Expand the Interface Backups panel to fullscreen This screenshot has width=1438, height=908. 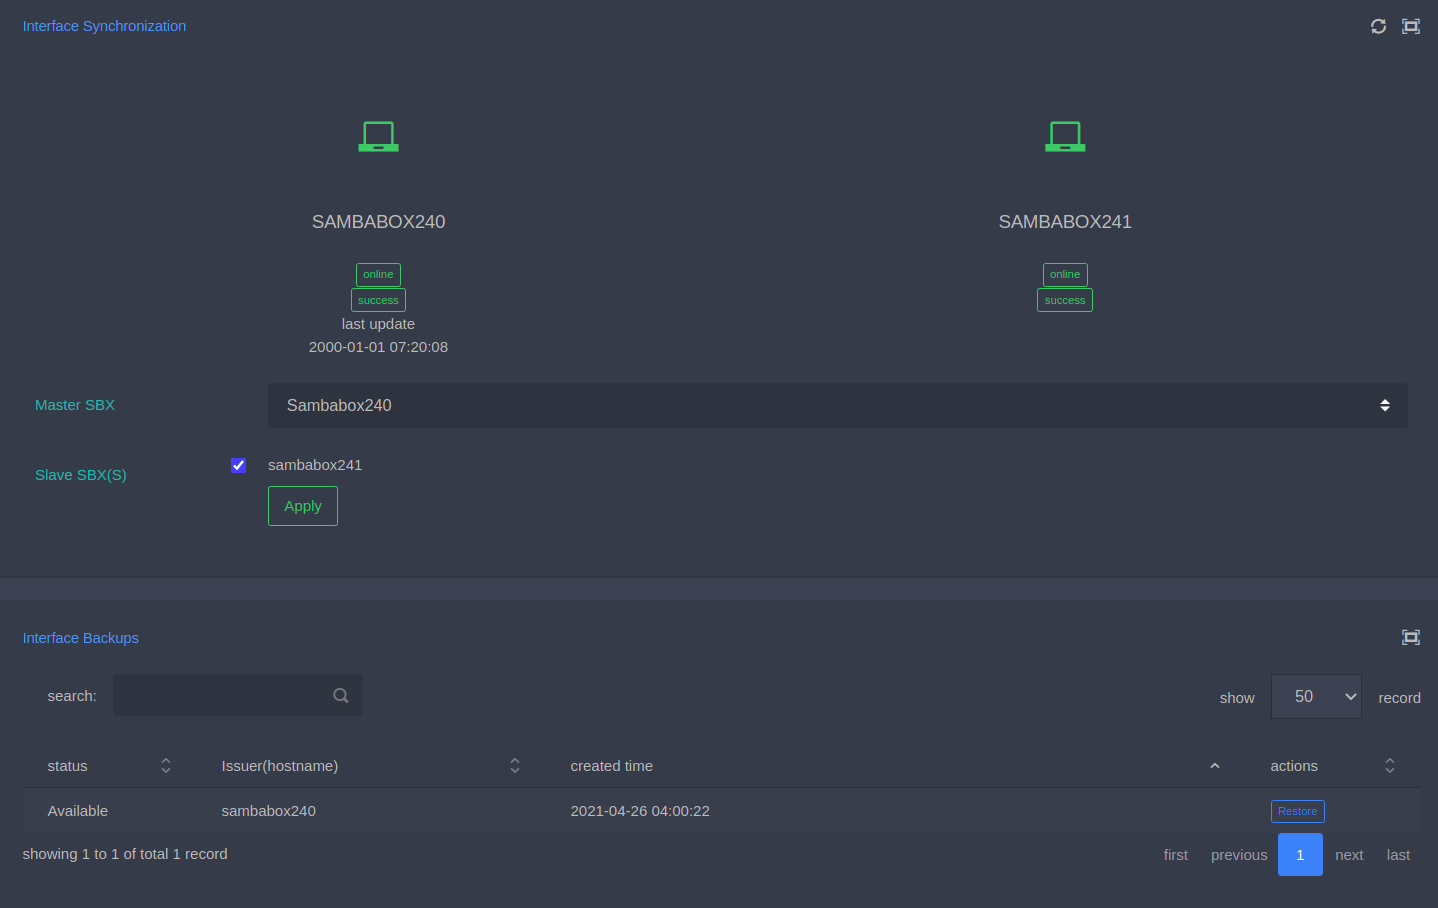pos(1410,637)
